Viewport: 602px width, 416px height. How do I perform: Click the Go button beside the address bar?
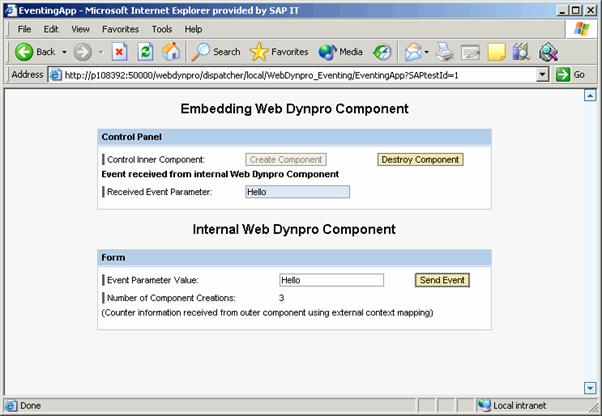click(x=571, y=75)
